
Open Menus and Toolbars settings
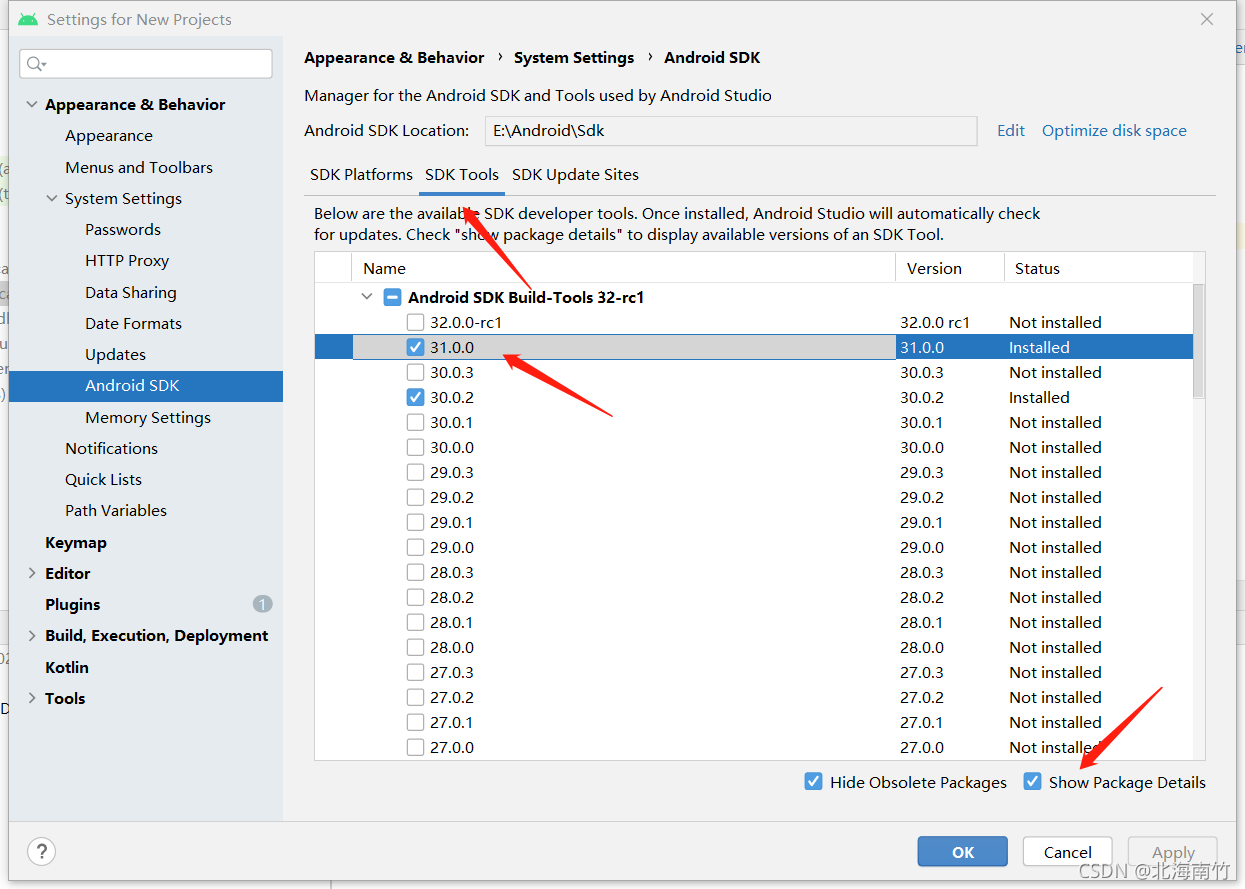(139, 167)
